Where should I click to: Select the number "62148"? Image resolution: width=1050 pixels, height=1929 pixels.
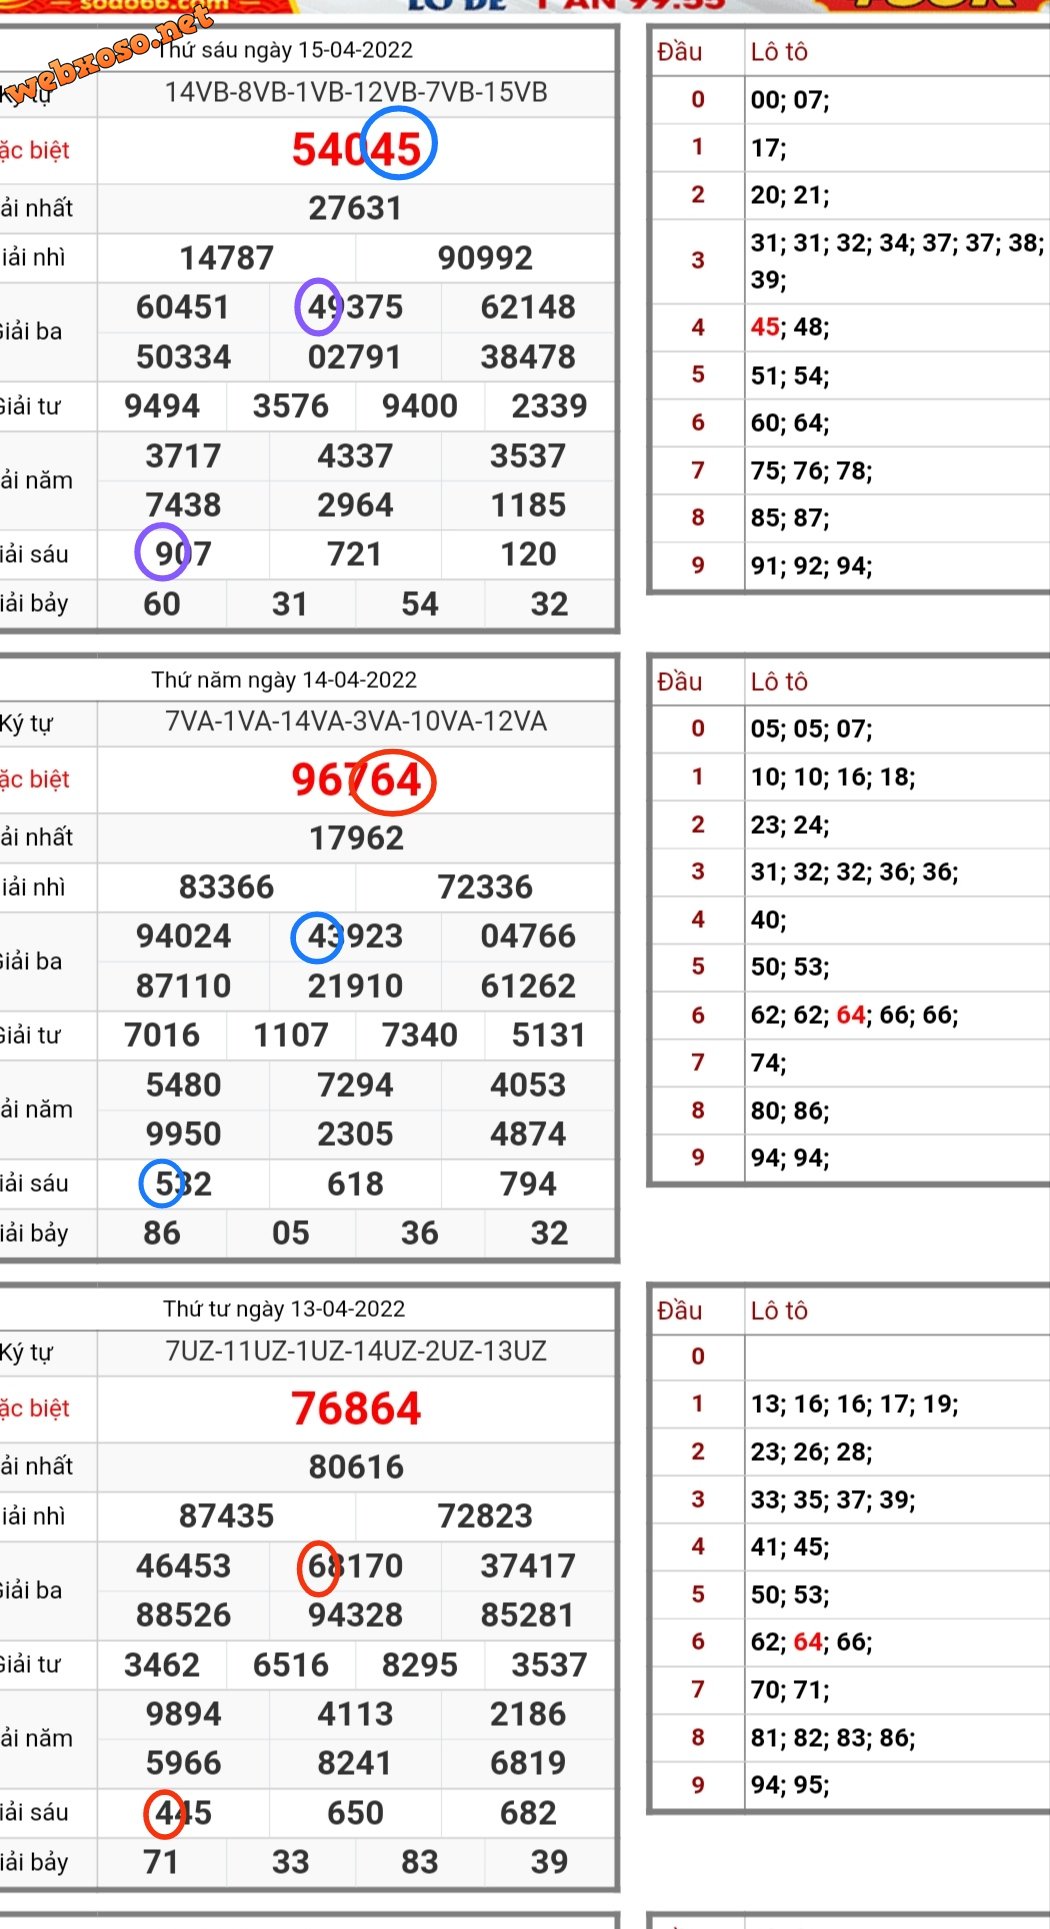(528, 307)
